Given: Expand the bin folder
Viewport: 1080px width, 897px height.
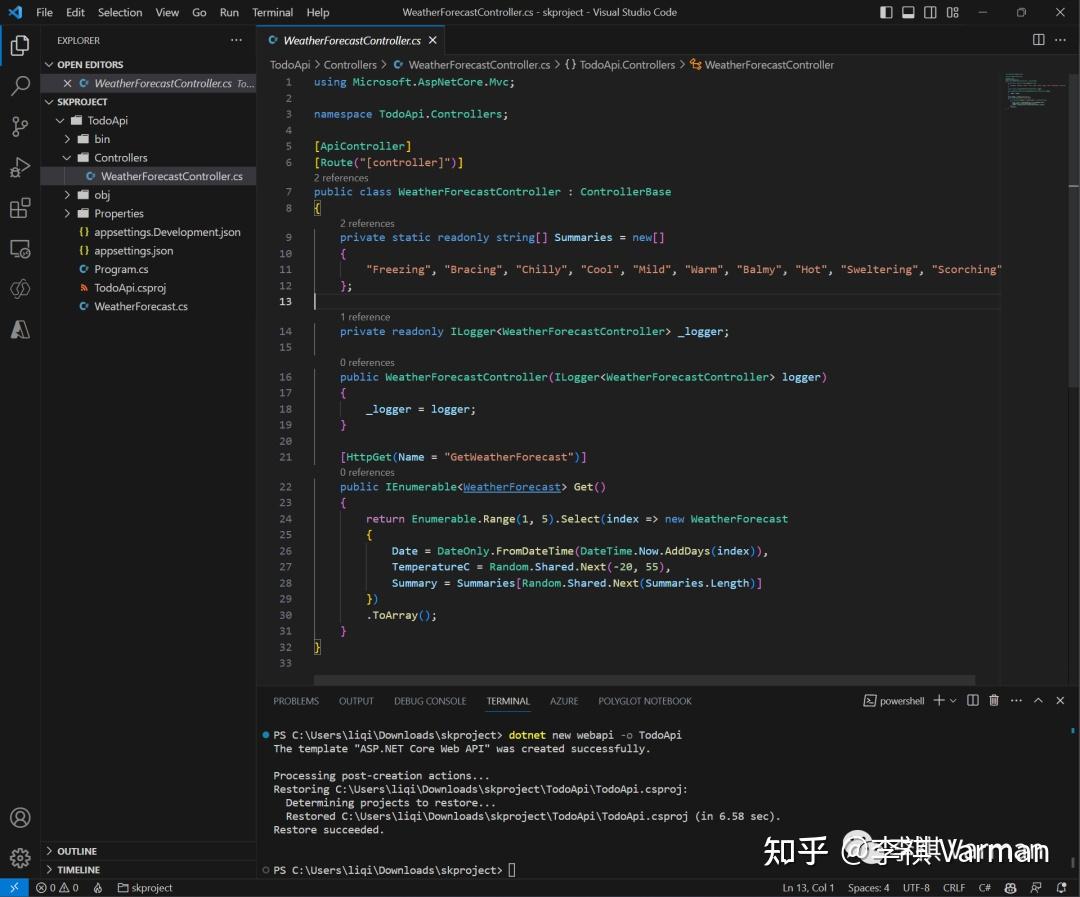Looking at the screenshot, I should [68, 139].
